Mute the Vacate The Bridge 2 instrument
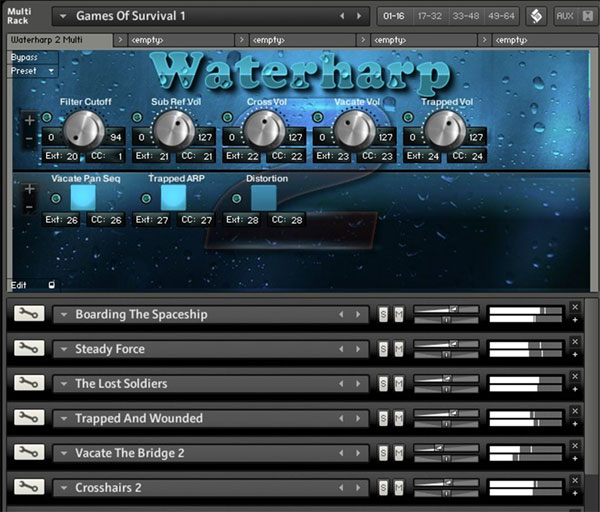The height and width of the screenshot is (512, 600). coord(398,453)
